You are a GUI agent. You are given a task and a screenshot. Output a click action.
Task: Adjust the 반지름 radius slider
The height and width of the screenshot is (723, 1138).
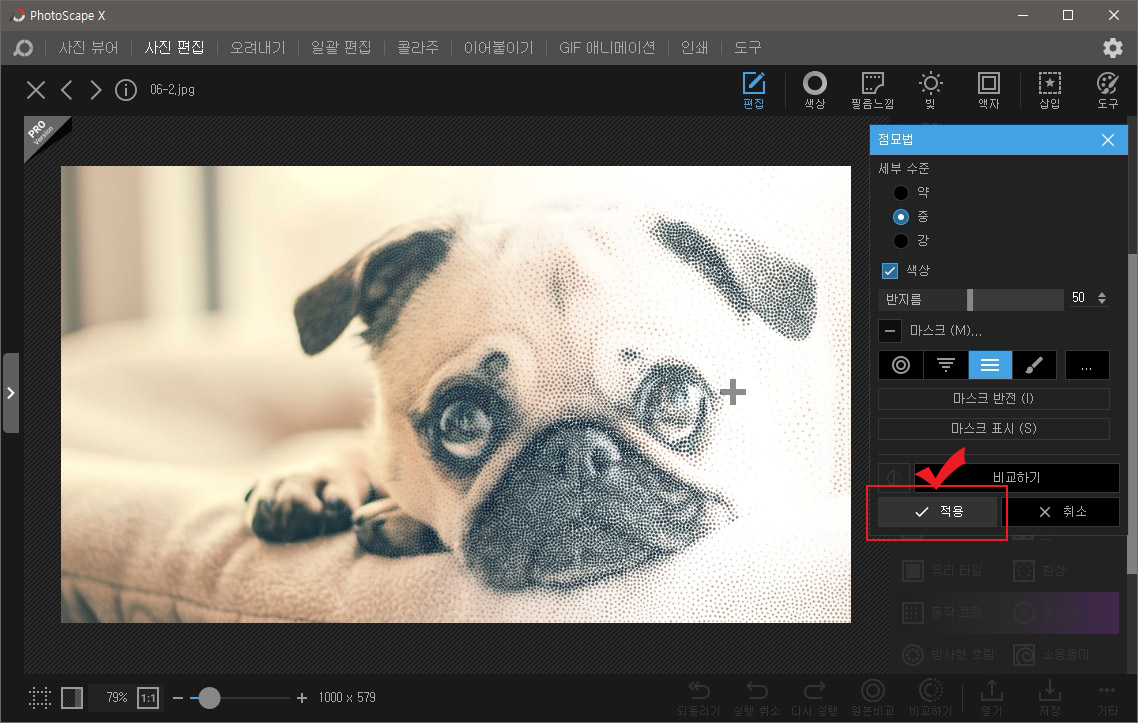pyautogui.click(x=970, y=299)
